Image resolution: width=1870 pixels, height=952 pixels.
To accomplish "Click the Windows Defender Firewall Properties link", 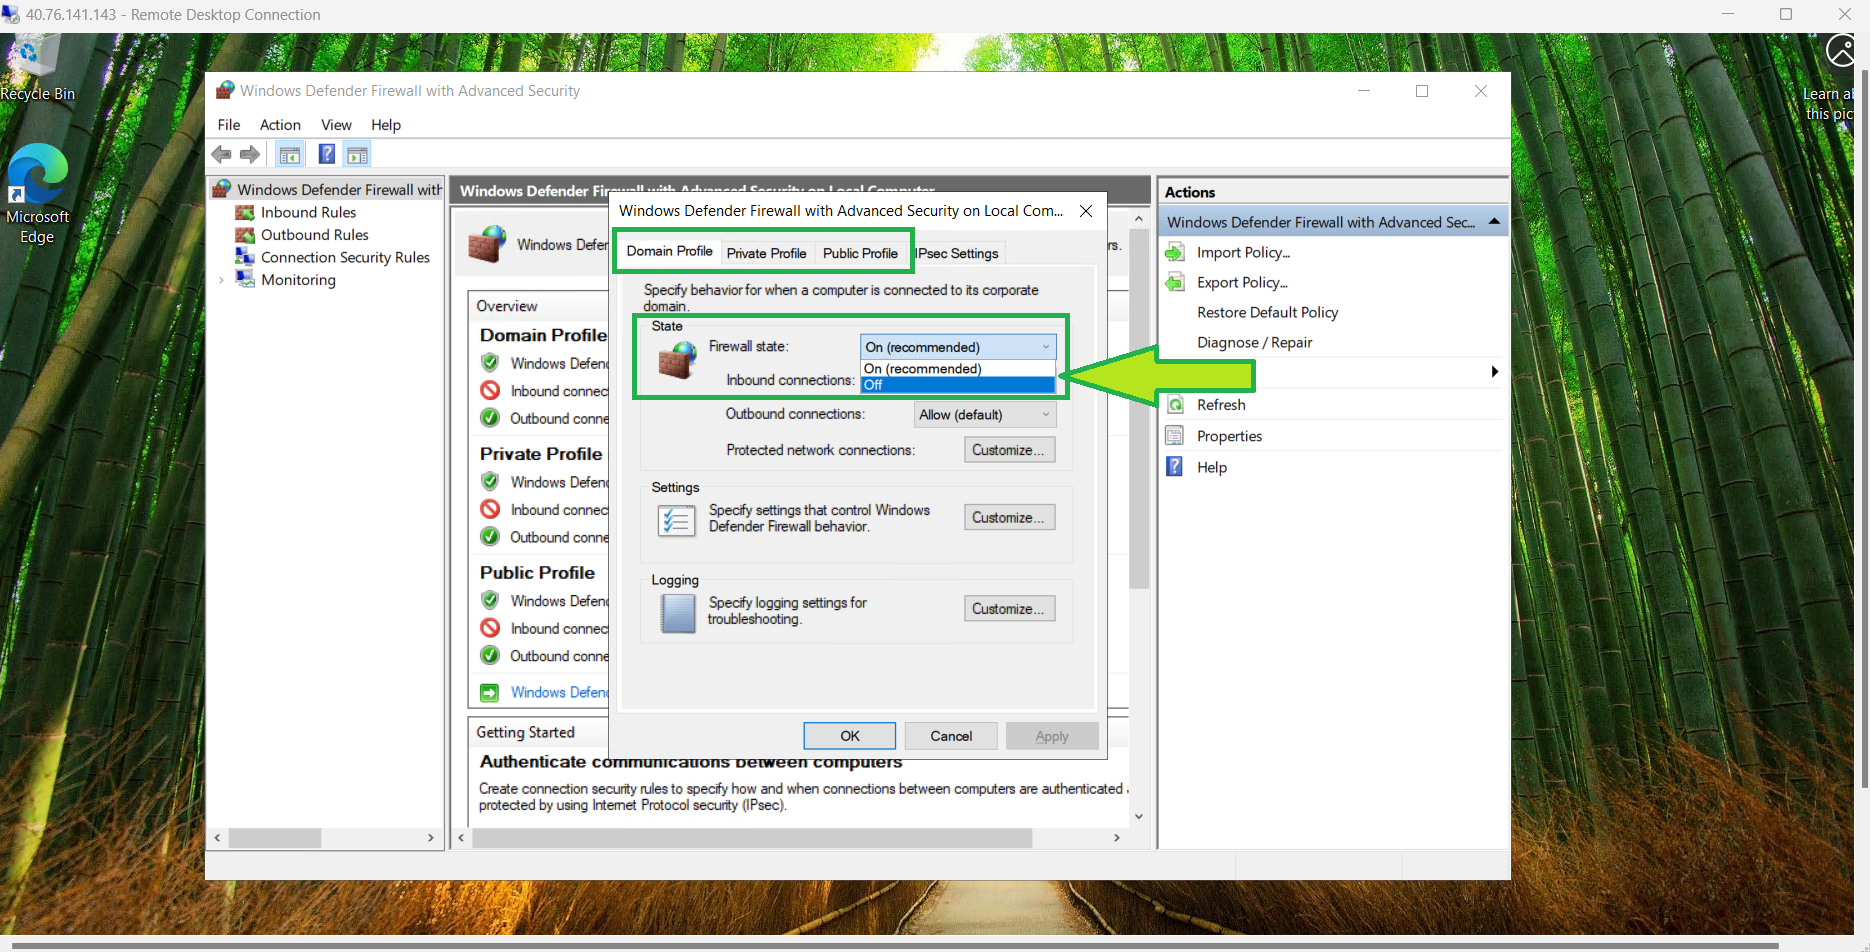I will click(x=559, y=692).
